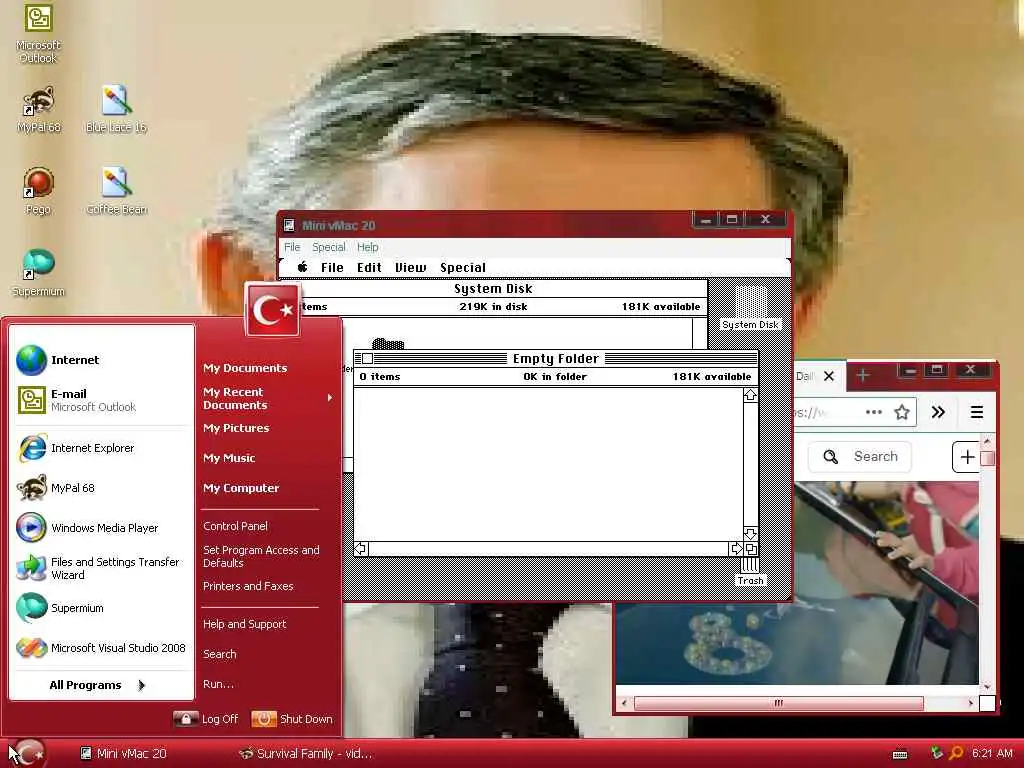Click the green tray icon beside the magnifier
Screen dimensions: 1024x768
point(937,753)
